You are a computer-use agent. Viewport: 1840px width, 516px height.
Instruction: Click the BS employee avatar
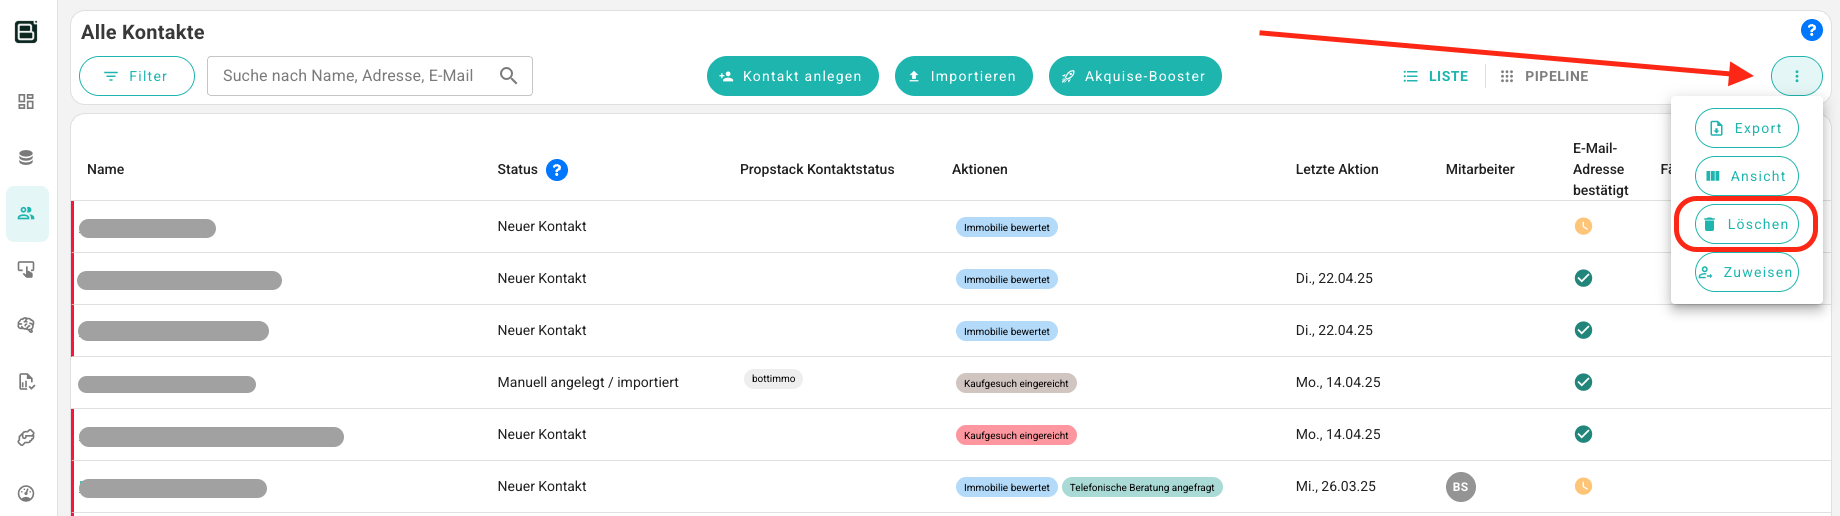coord(1460,487)
